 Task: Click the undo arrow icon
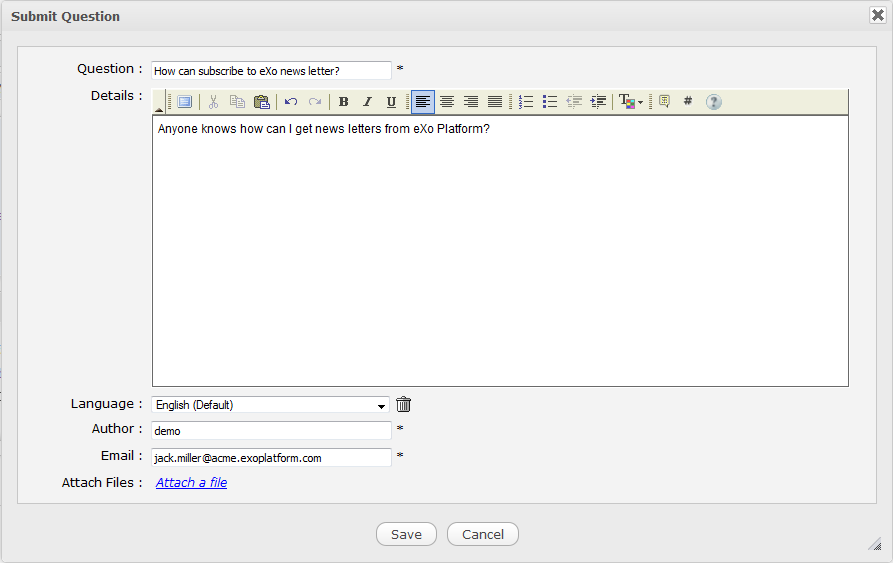291,102
